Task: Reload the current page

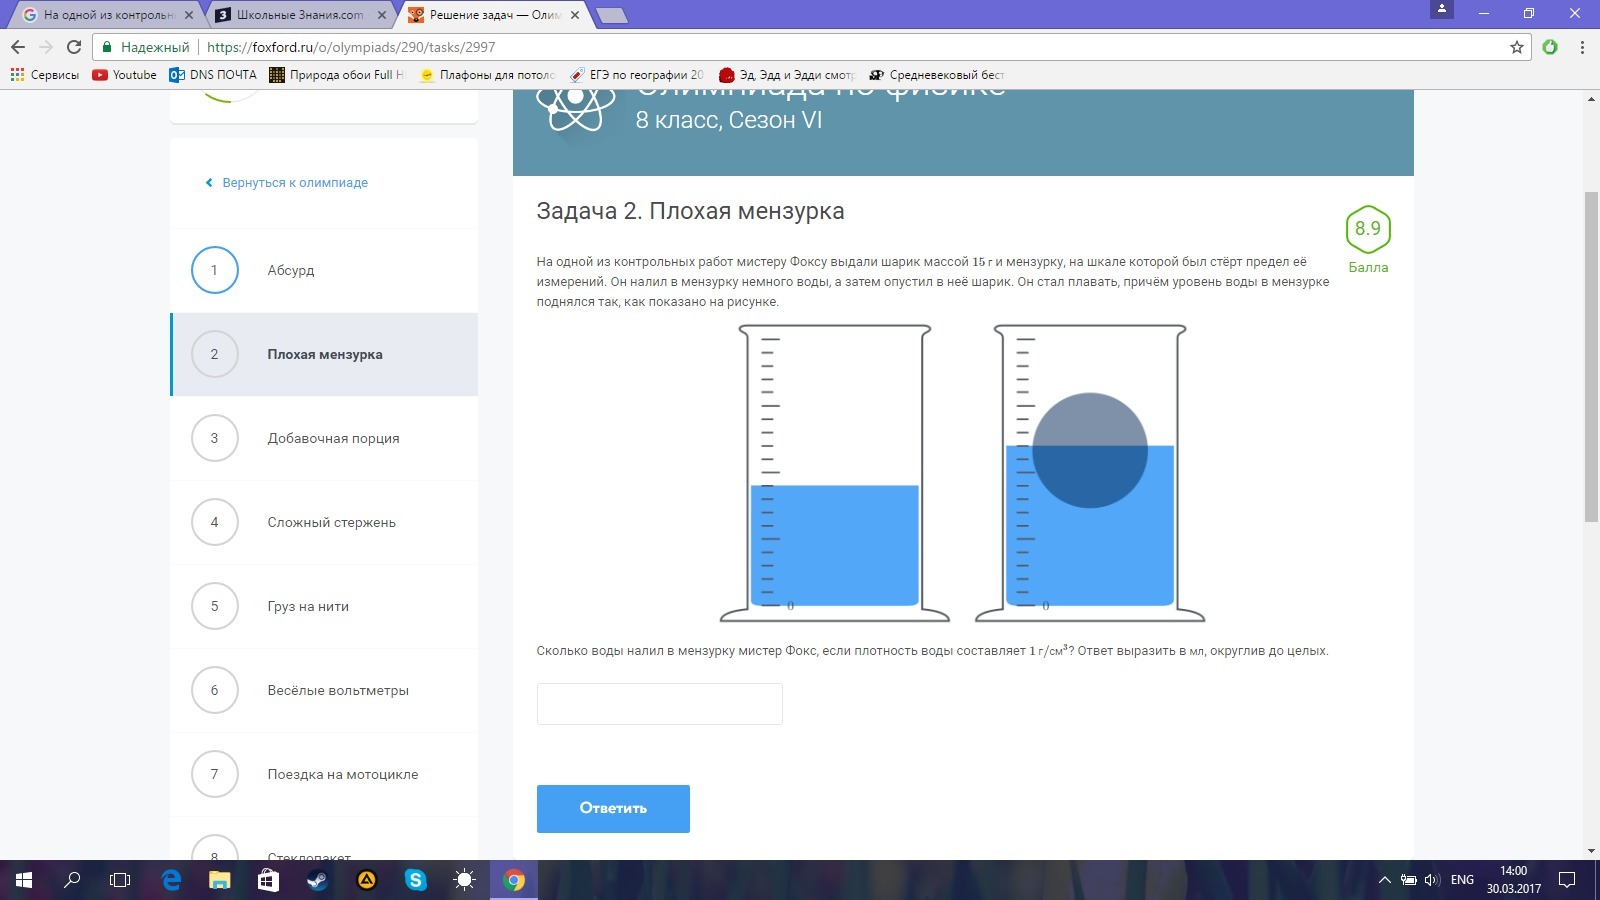Action: point(74,47)
